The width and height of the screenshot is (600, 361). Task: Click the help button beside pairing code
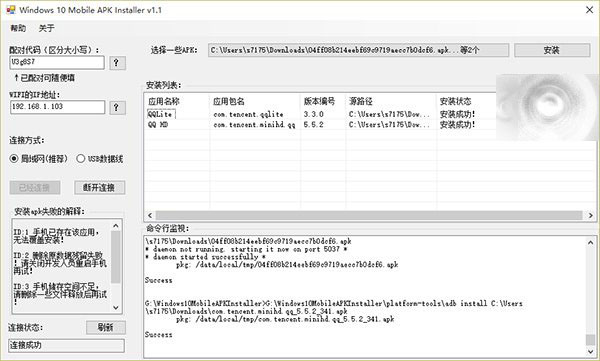(117, 63)
